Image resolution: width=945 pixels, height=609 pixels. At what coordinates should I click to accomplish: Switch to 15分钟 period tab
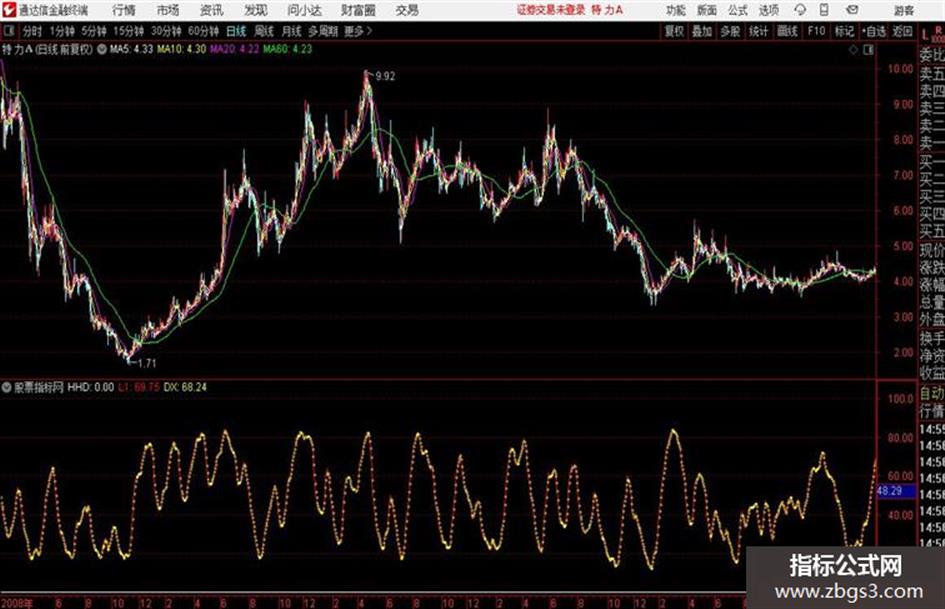point(128,31)
